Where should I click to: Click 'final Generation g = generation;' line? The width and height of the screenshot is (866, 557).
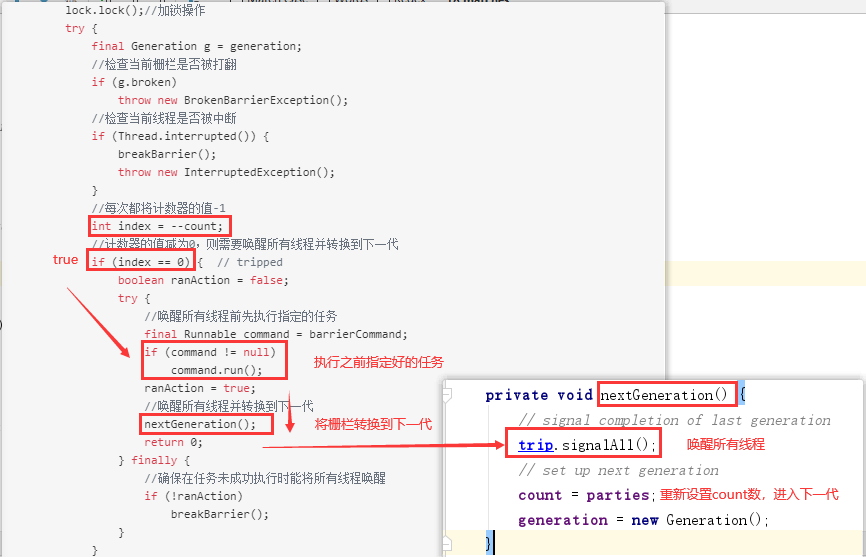197,46
